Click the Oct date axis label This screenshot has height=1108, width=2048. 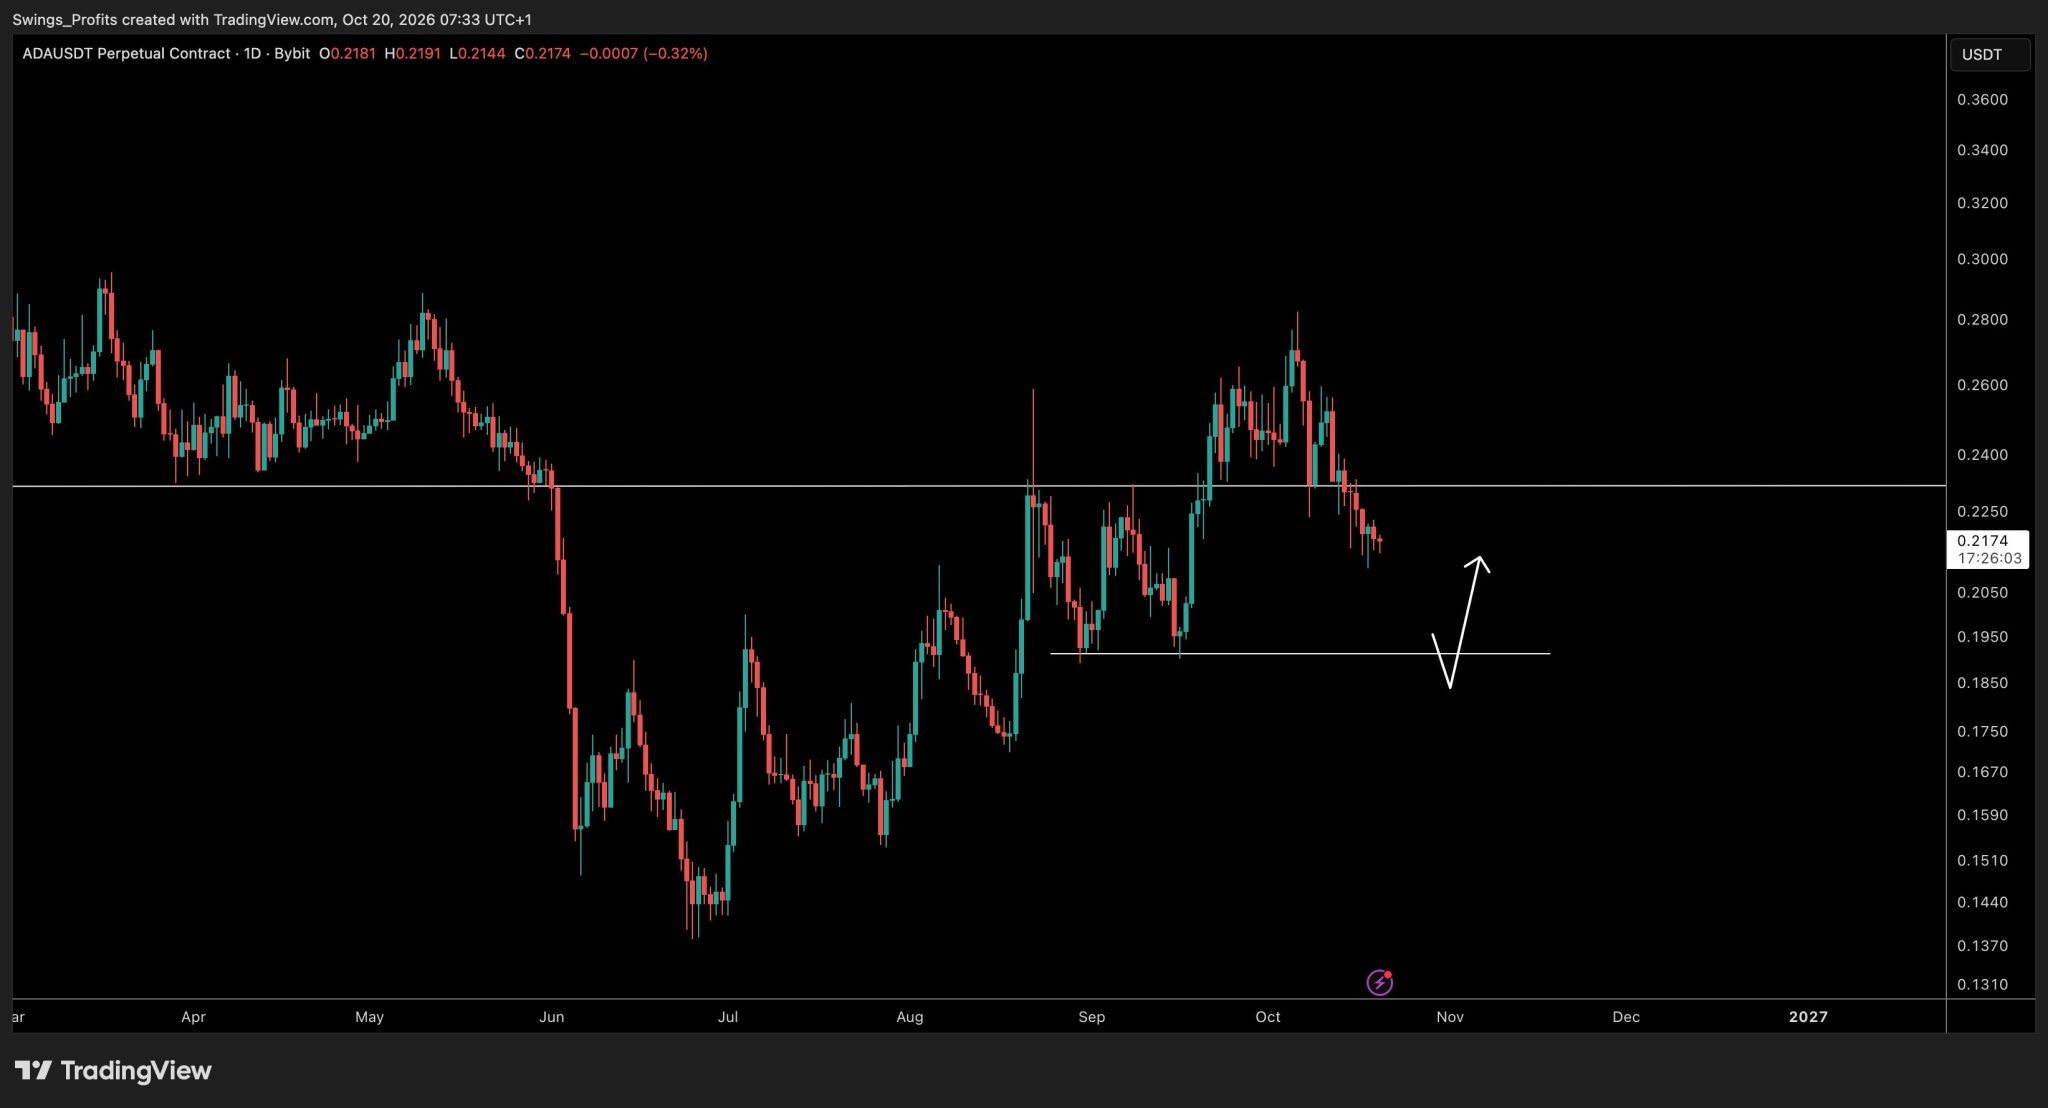(x=1268, y=1017)
